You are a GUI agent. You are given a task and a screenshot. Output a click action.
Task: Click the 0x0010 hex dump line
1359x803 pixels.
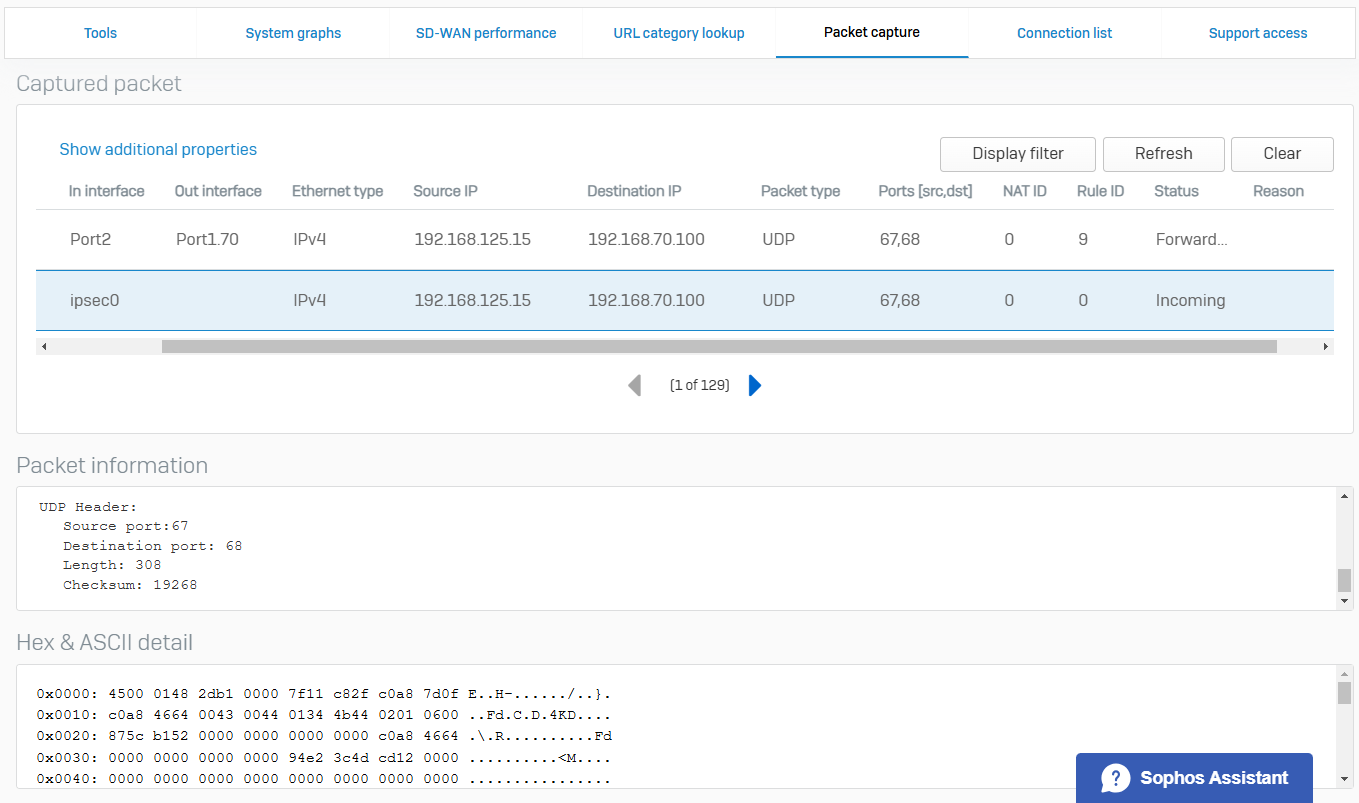click(x=323, y=715)
